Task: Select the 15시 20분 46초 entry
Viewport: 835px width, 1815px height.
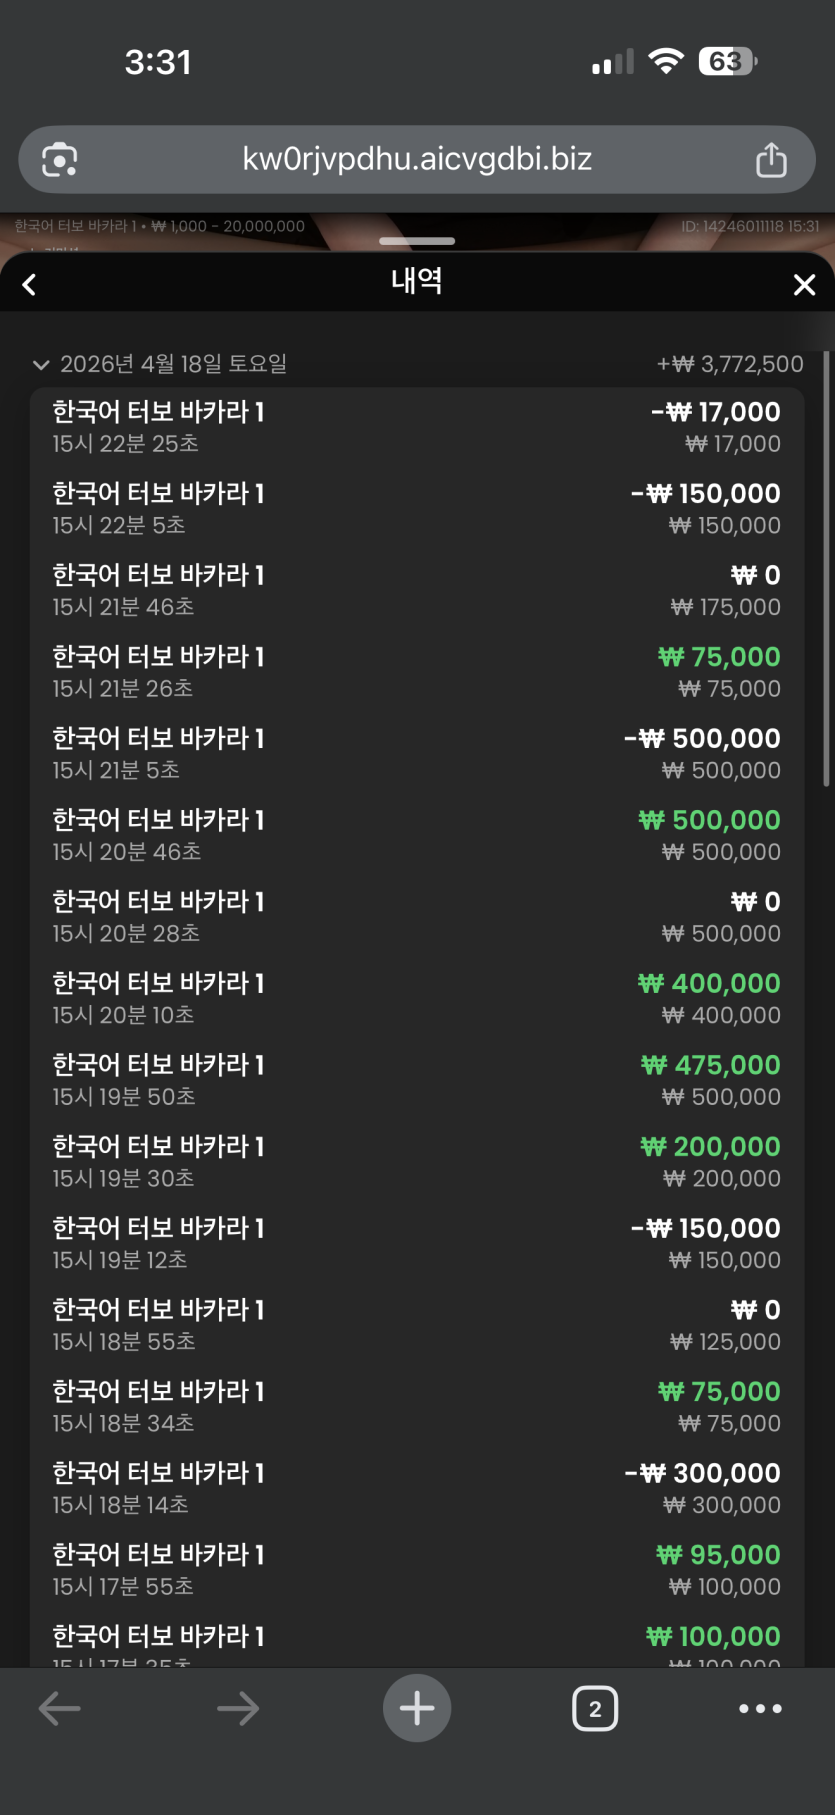Action: pos(417,835)
